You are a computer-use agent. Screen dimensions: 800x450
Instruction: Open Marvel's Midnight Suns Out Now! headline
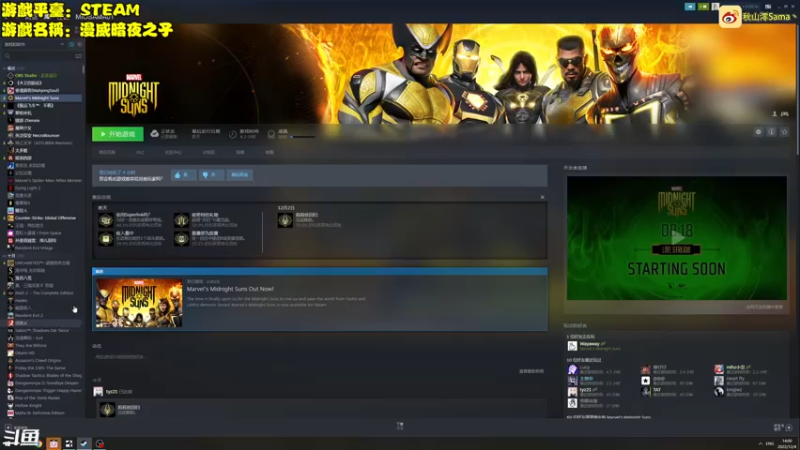pos(230,289)
